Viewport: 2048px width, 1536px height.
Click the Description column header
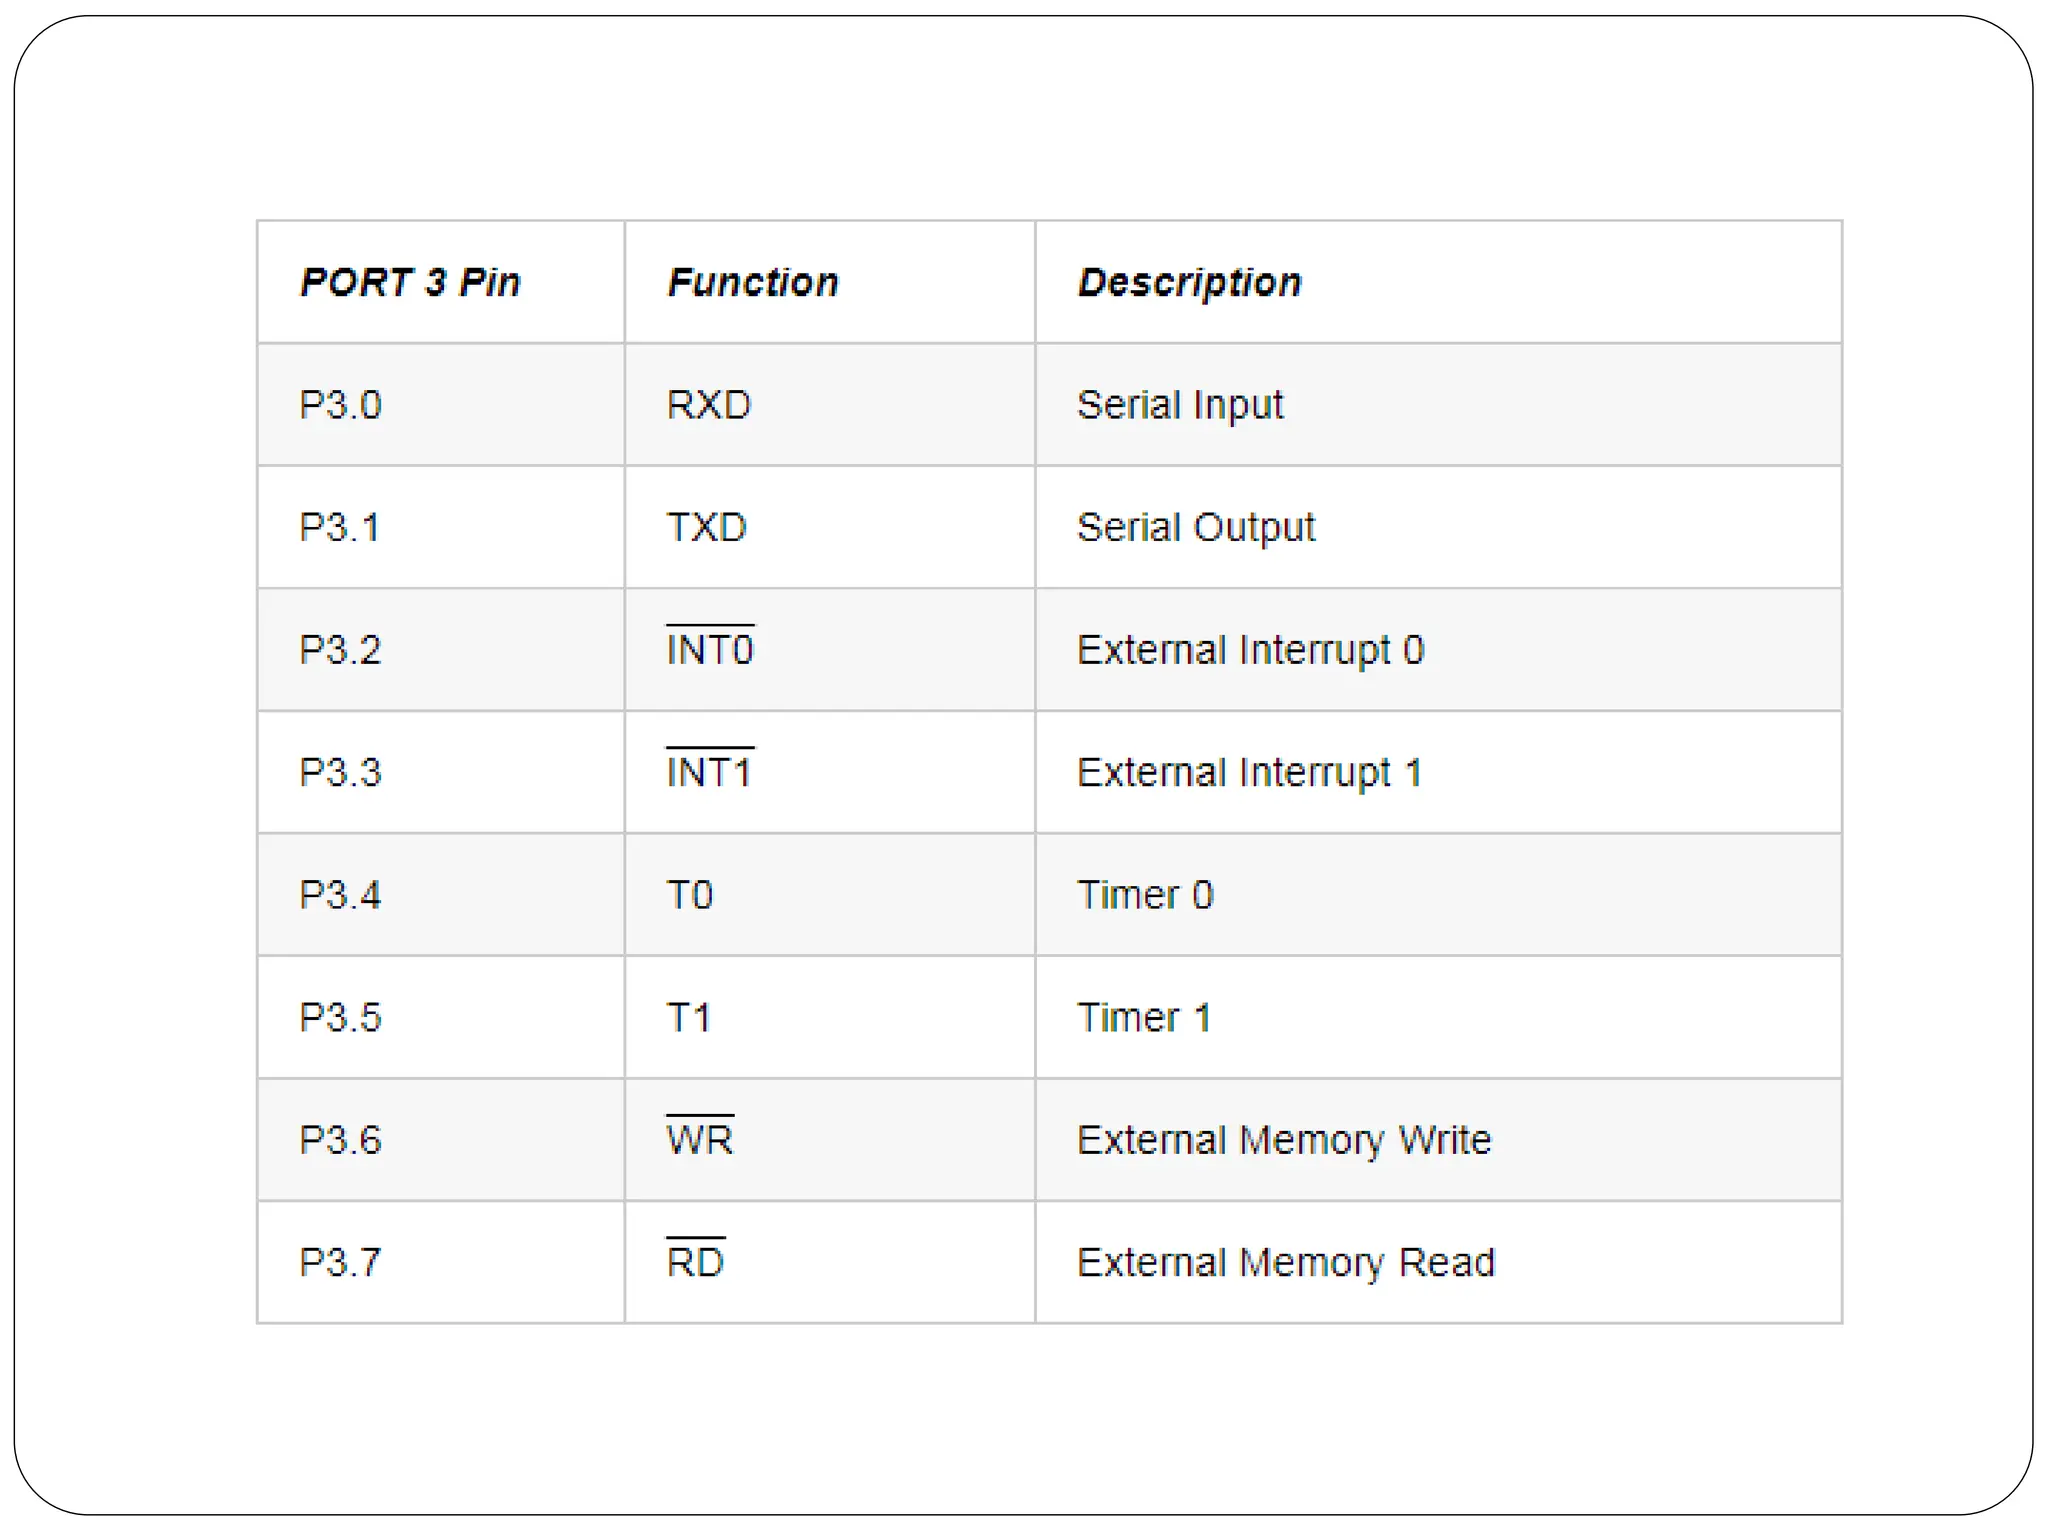[x=1189, y=283]
